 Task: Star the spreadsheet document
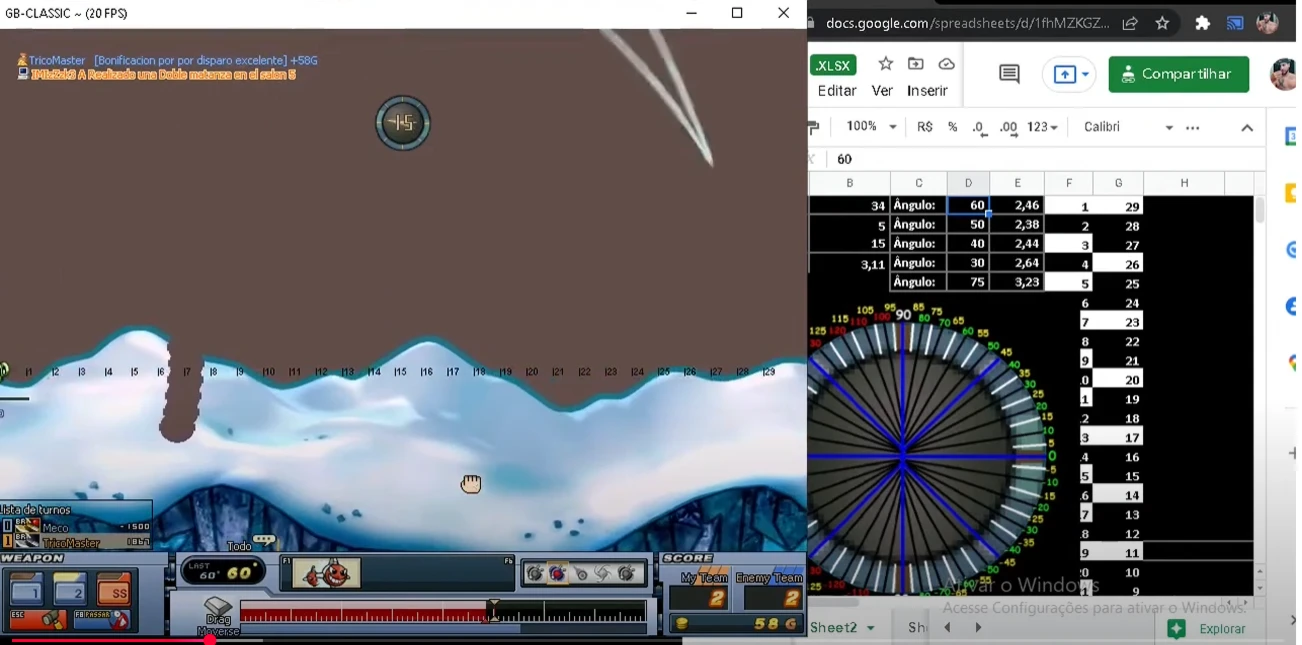point(885,64)
